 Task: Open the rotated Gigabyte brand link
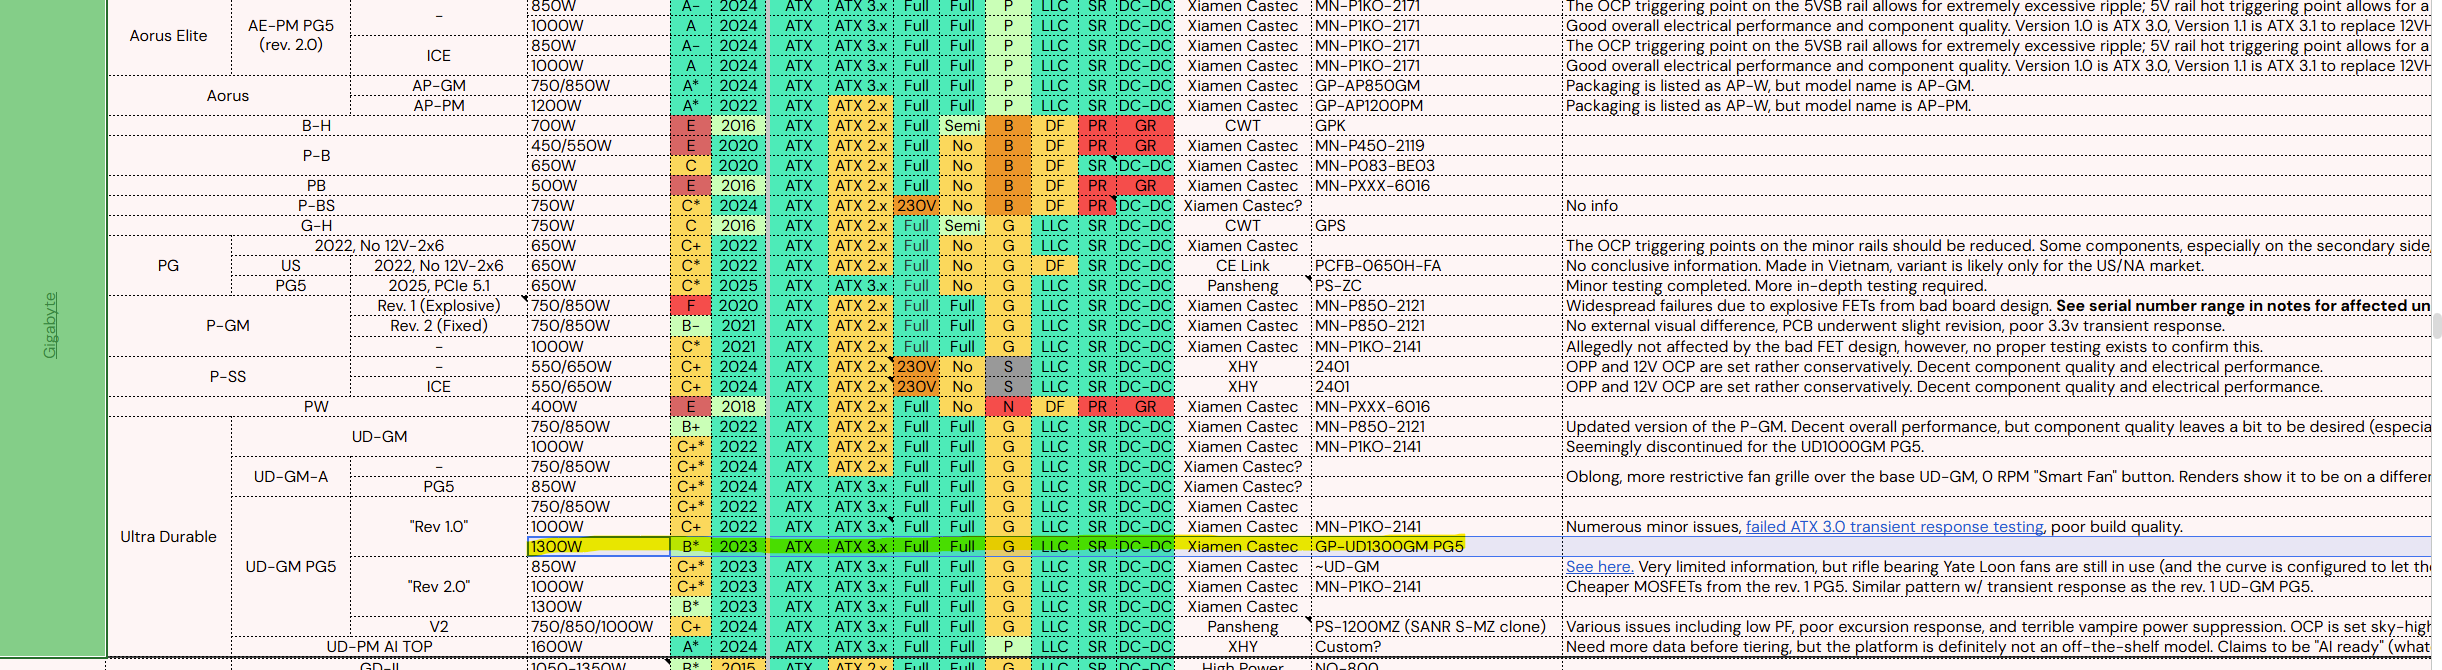coord(51,325)
